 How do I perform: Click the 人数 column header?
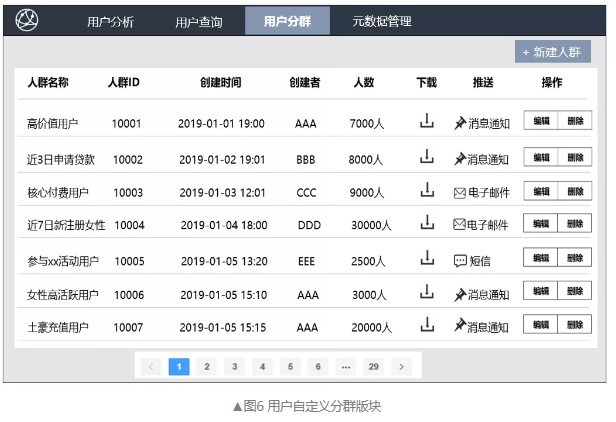coord(364,82)
